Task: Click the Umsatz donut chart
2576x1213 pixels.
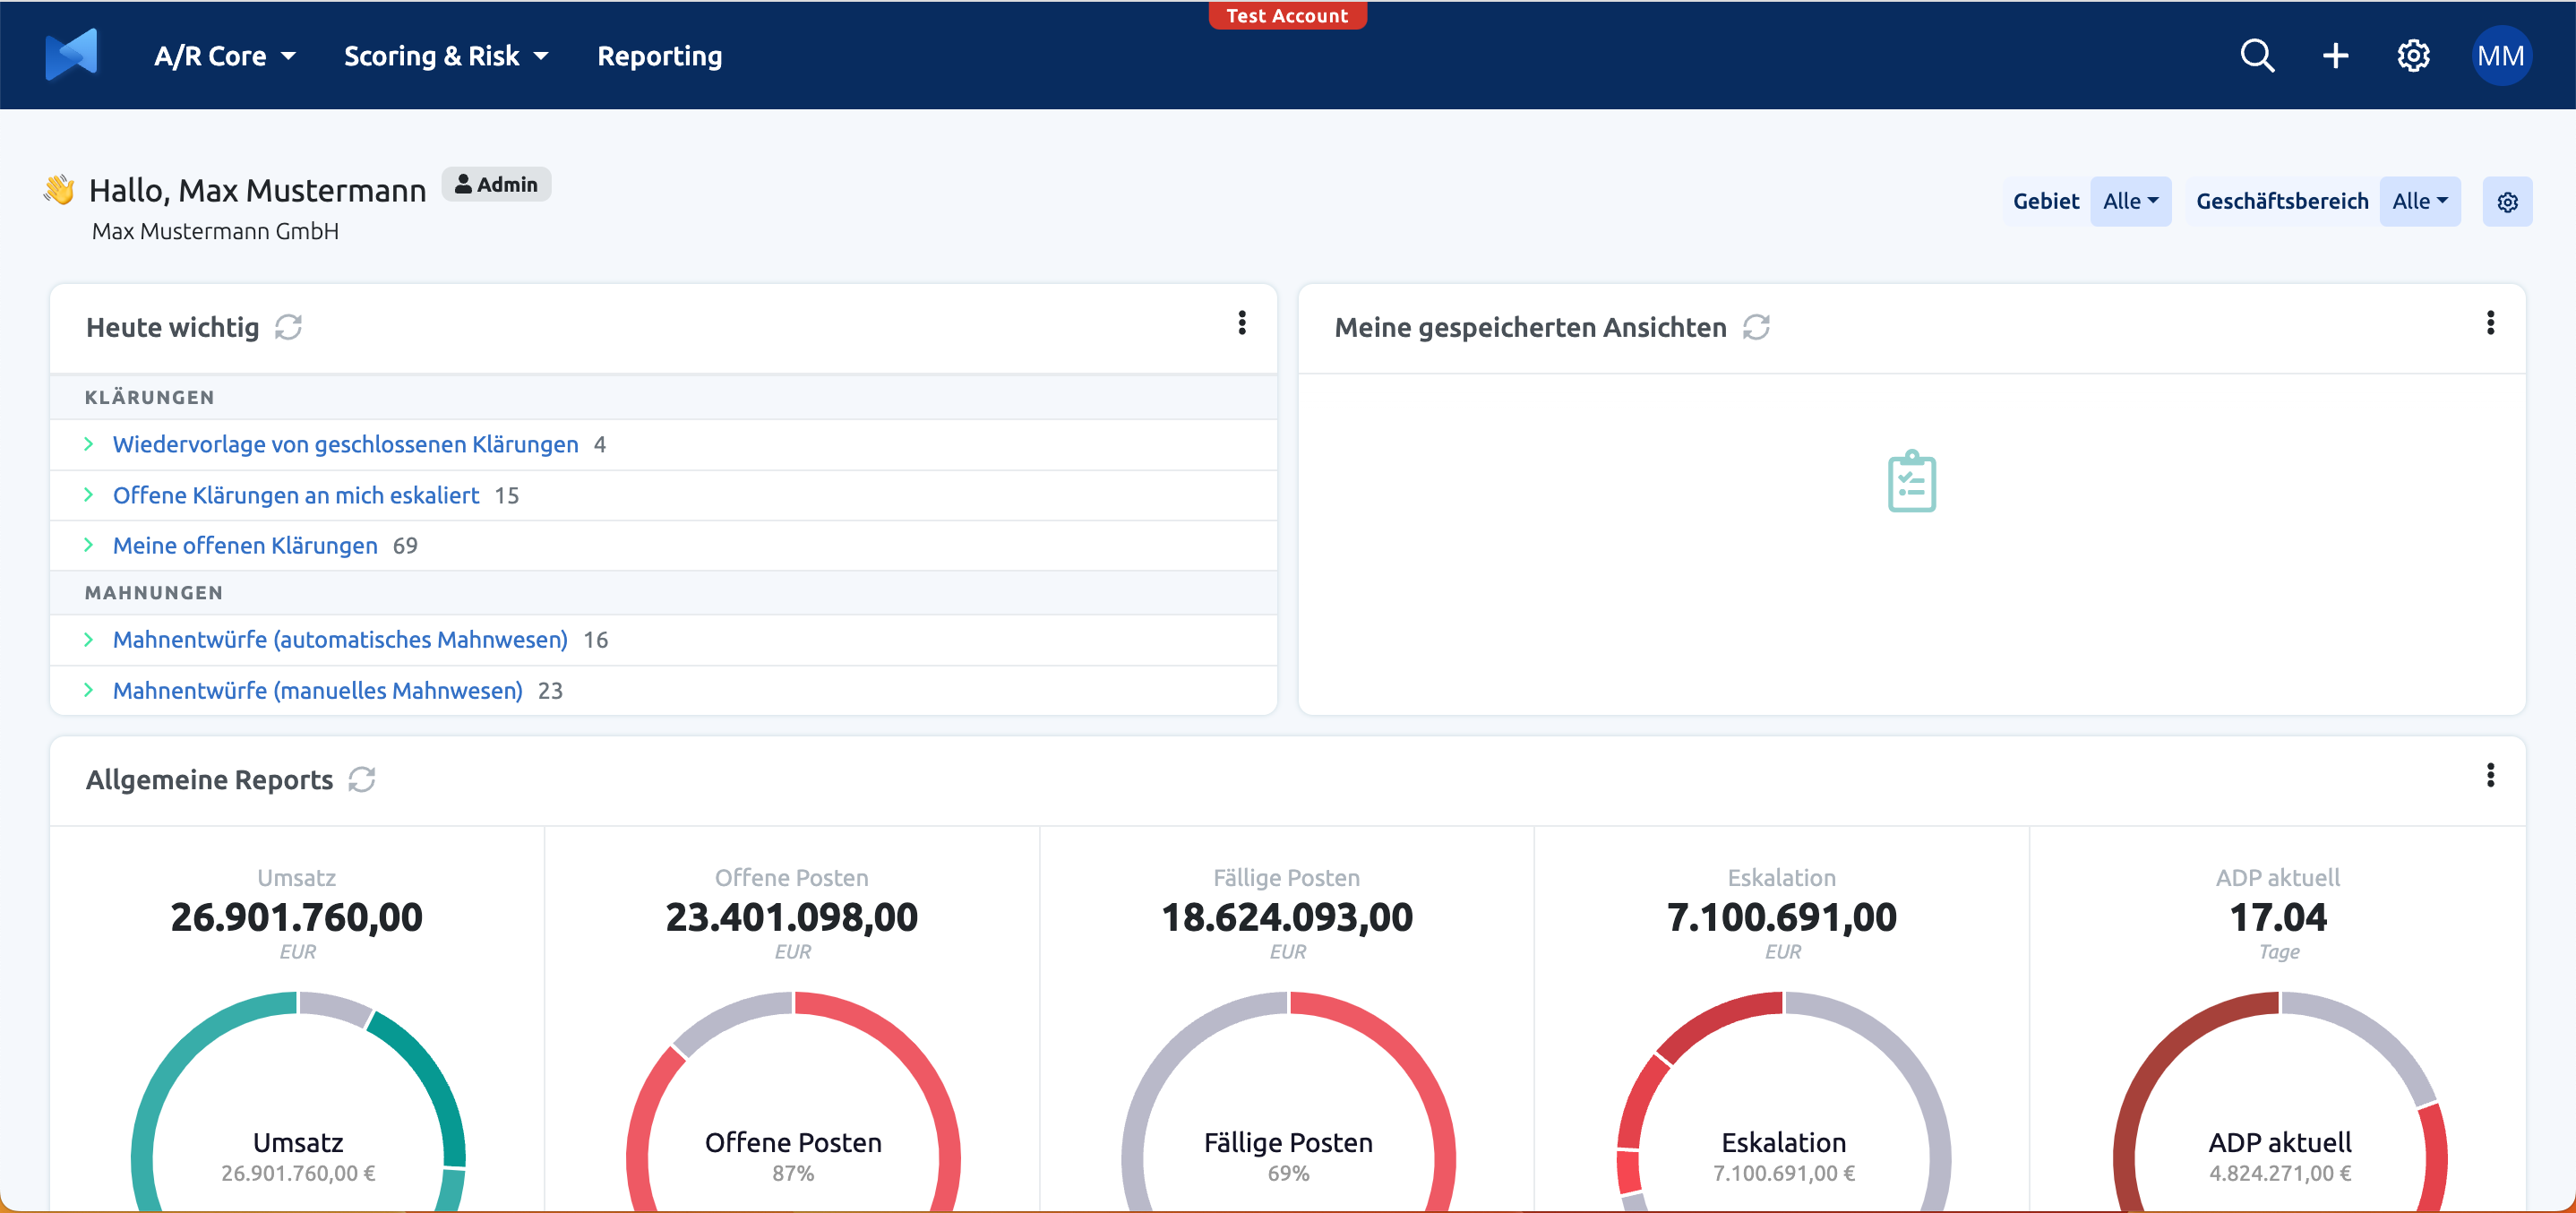Action: [x=298, y=1101]
